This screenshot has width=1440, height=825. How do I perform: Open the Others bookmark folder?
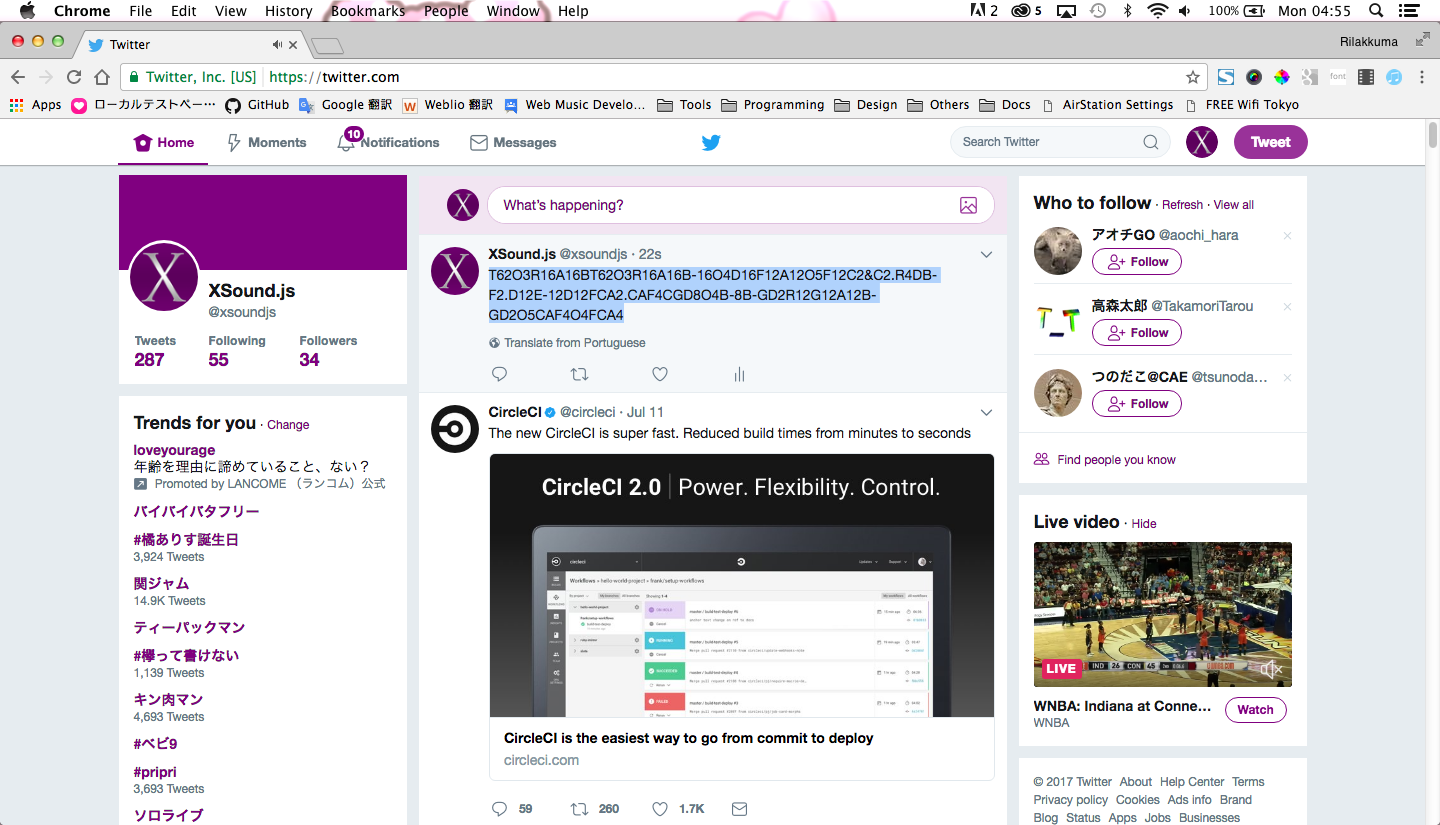(x=939, y=105)
